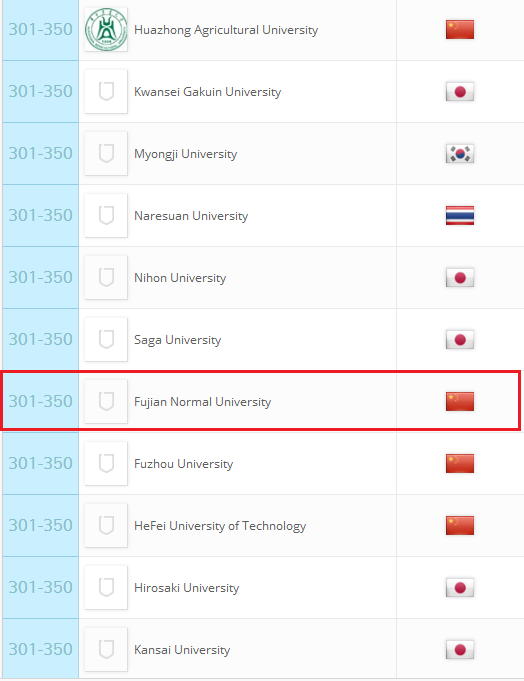Click the China flag in Fujian Normal row
Image resolution: width=524 pixels, height=681 pixels.
click(460, 401)
